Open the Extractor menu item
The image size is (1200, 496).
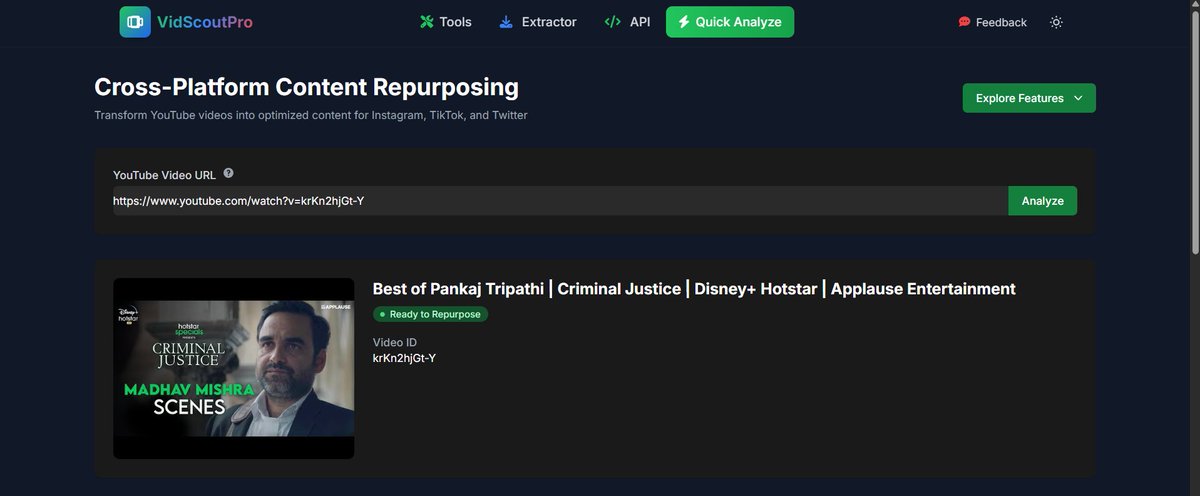coord(538,22)
